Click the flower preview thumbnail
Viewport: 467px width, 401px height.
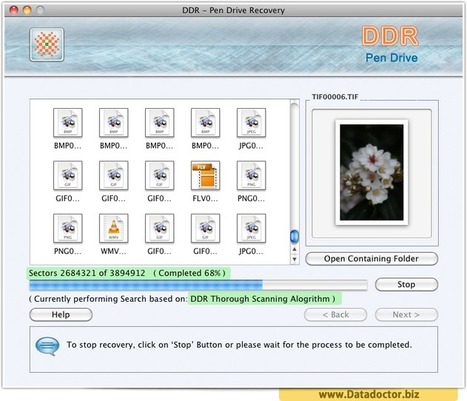click(x=372, y=173)
